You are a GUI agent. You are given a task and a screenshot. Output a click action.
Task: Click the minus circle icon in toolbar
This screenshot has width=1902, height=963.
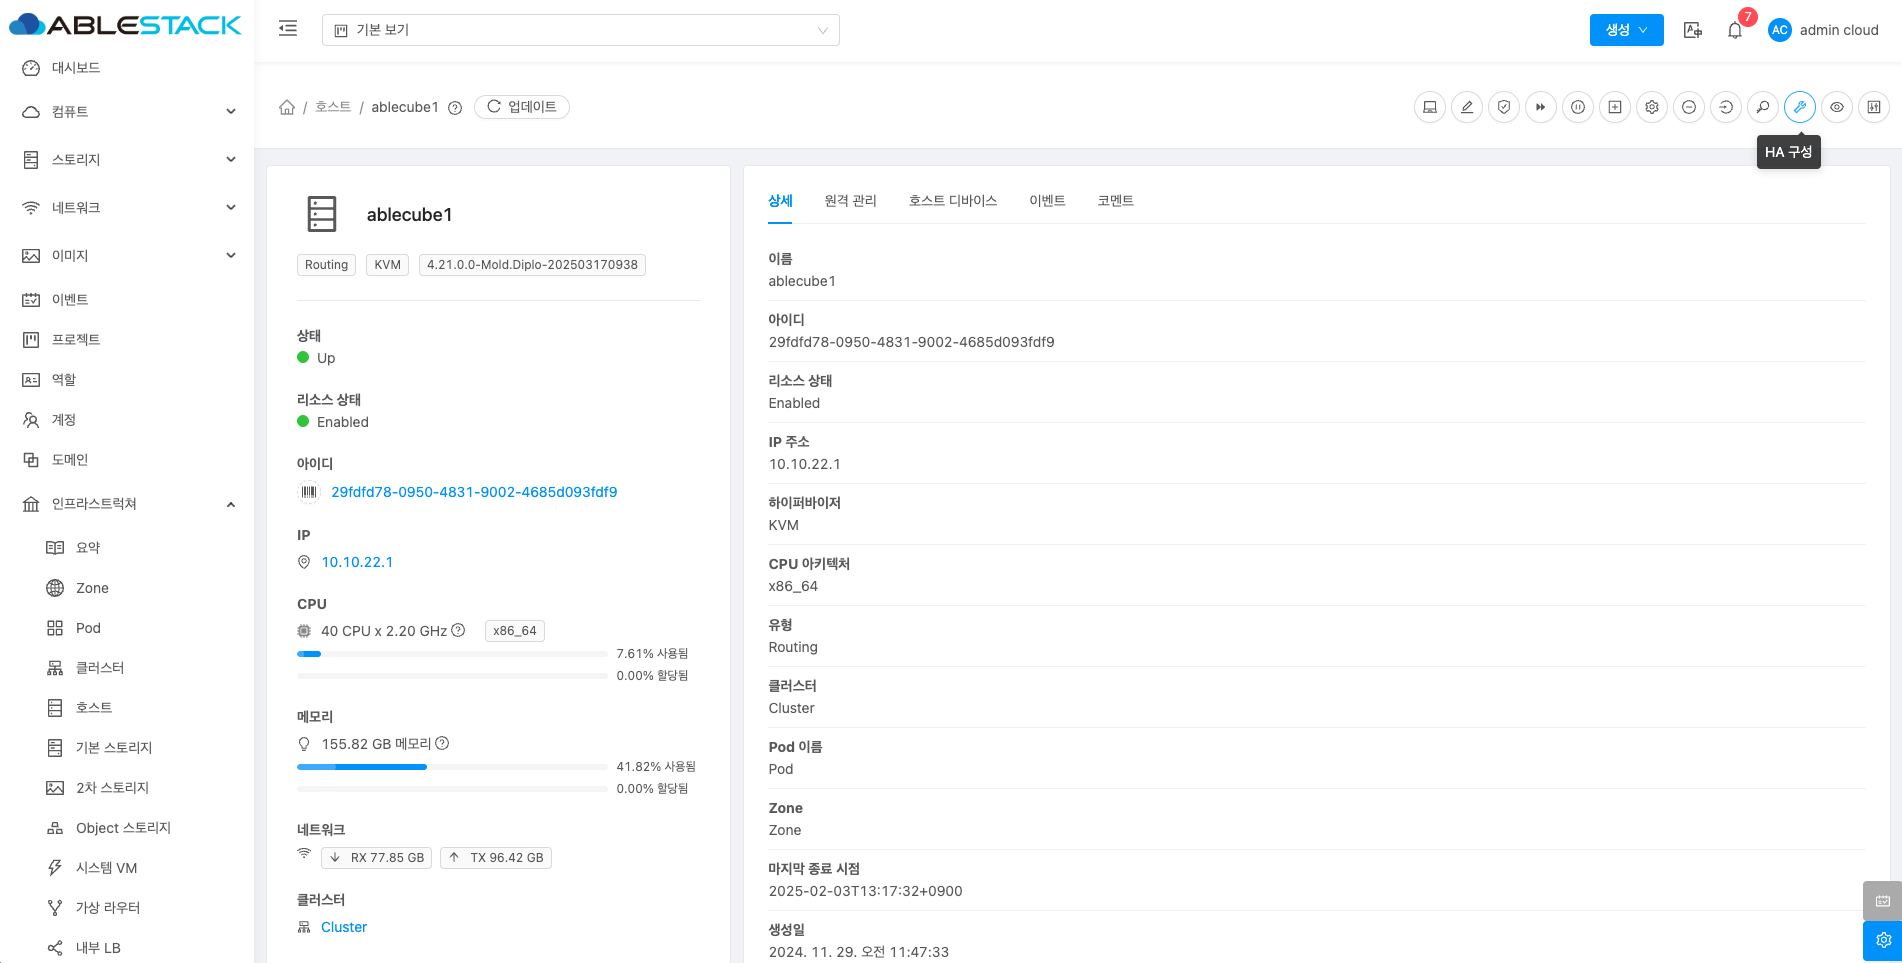(x=1689, y=107)
